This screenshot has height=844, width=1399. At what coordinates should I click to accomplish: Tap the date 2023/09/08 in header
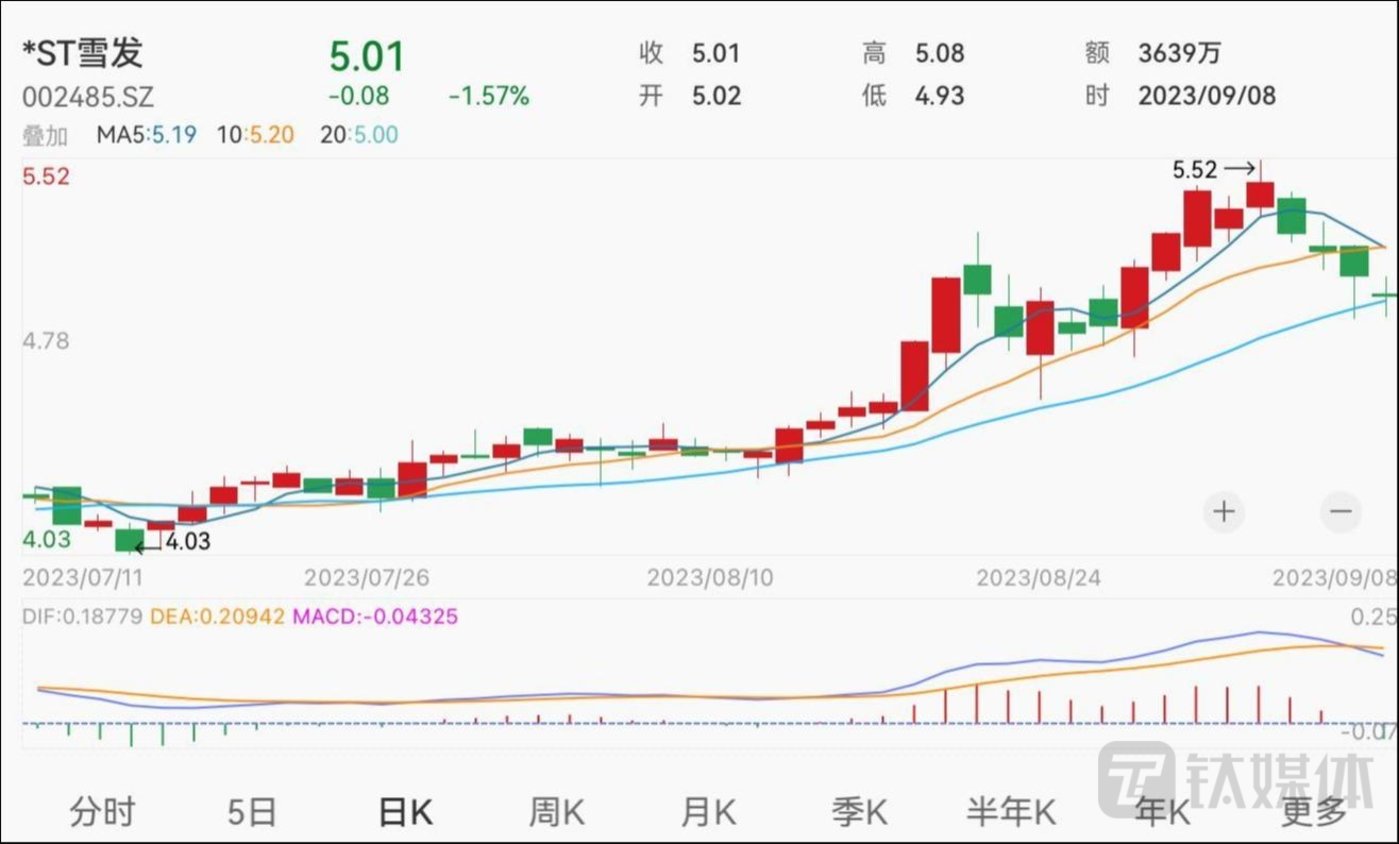(x=1207, y=97)
